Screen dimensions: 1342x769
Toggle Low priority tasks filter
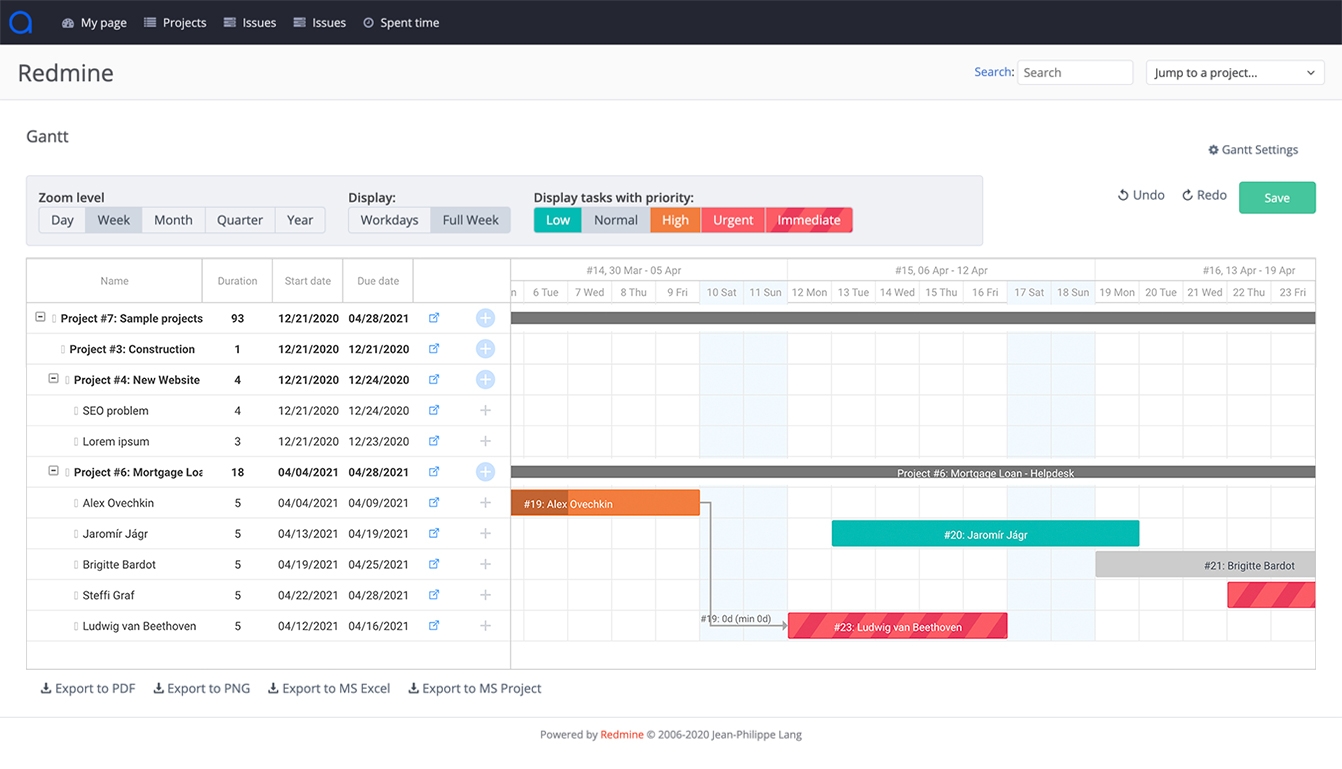[x=558, y=220]
